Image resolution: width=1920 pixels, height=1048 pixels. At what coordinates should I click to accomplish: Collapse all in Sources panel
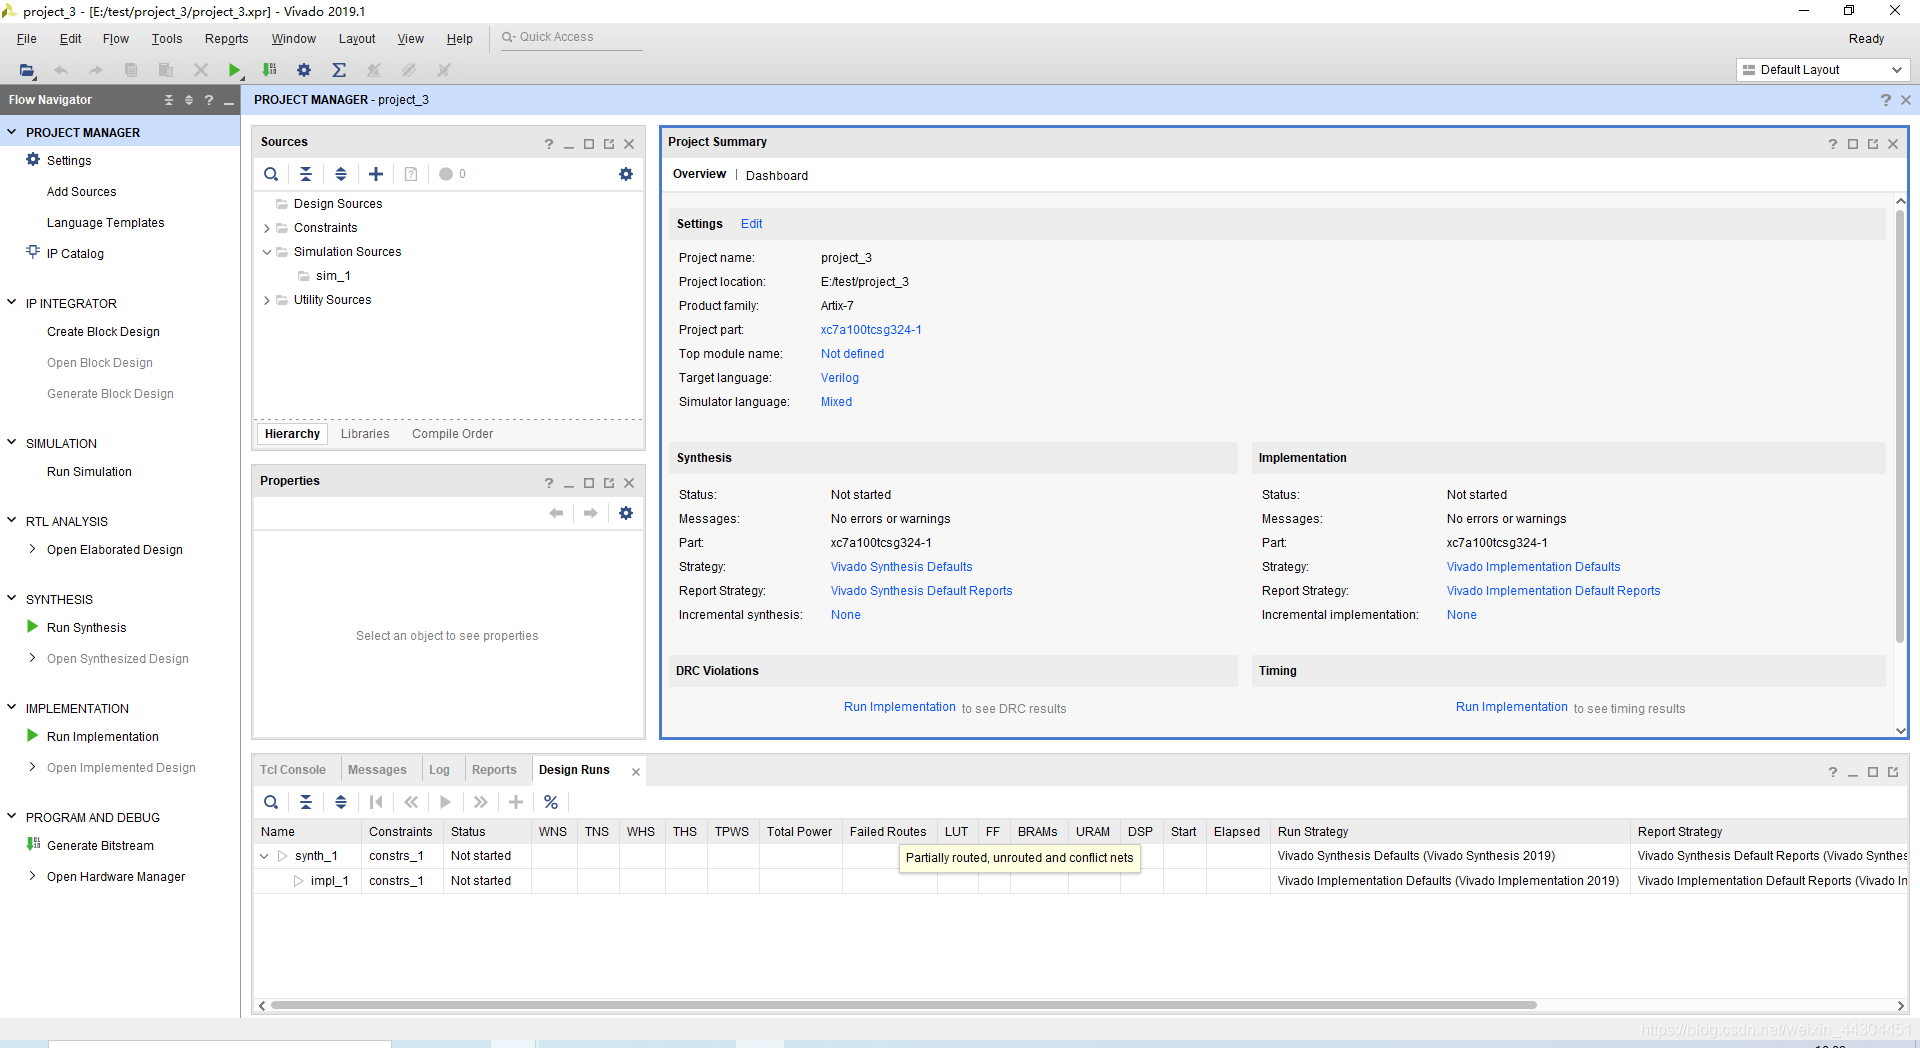(x=306, y=174)
